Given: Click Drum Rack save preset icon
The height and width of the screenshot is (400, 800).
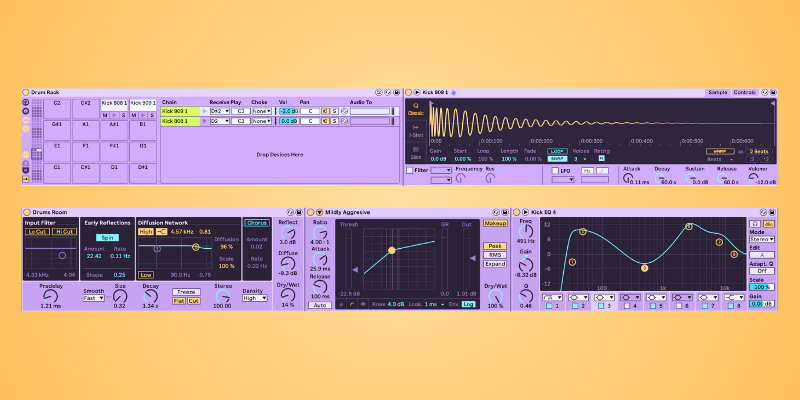Looking at the screenshot, I should (395, 92).
